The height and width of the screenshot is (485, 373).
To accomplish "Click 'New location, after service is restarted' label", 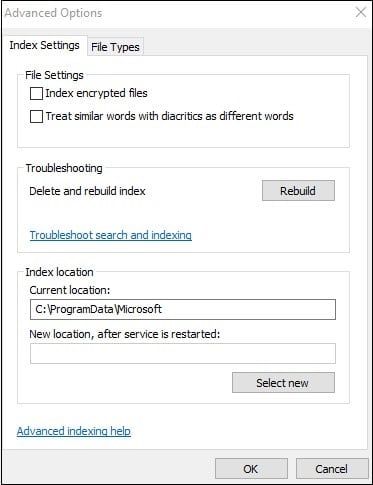I will coord(125,334).
